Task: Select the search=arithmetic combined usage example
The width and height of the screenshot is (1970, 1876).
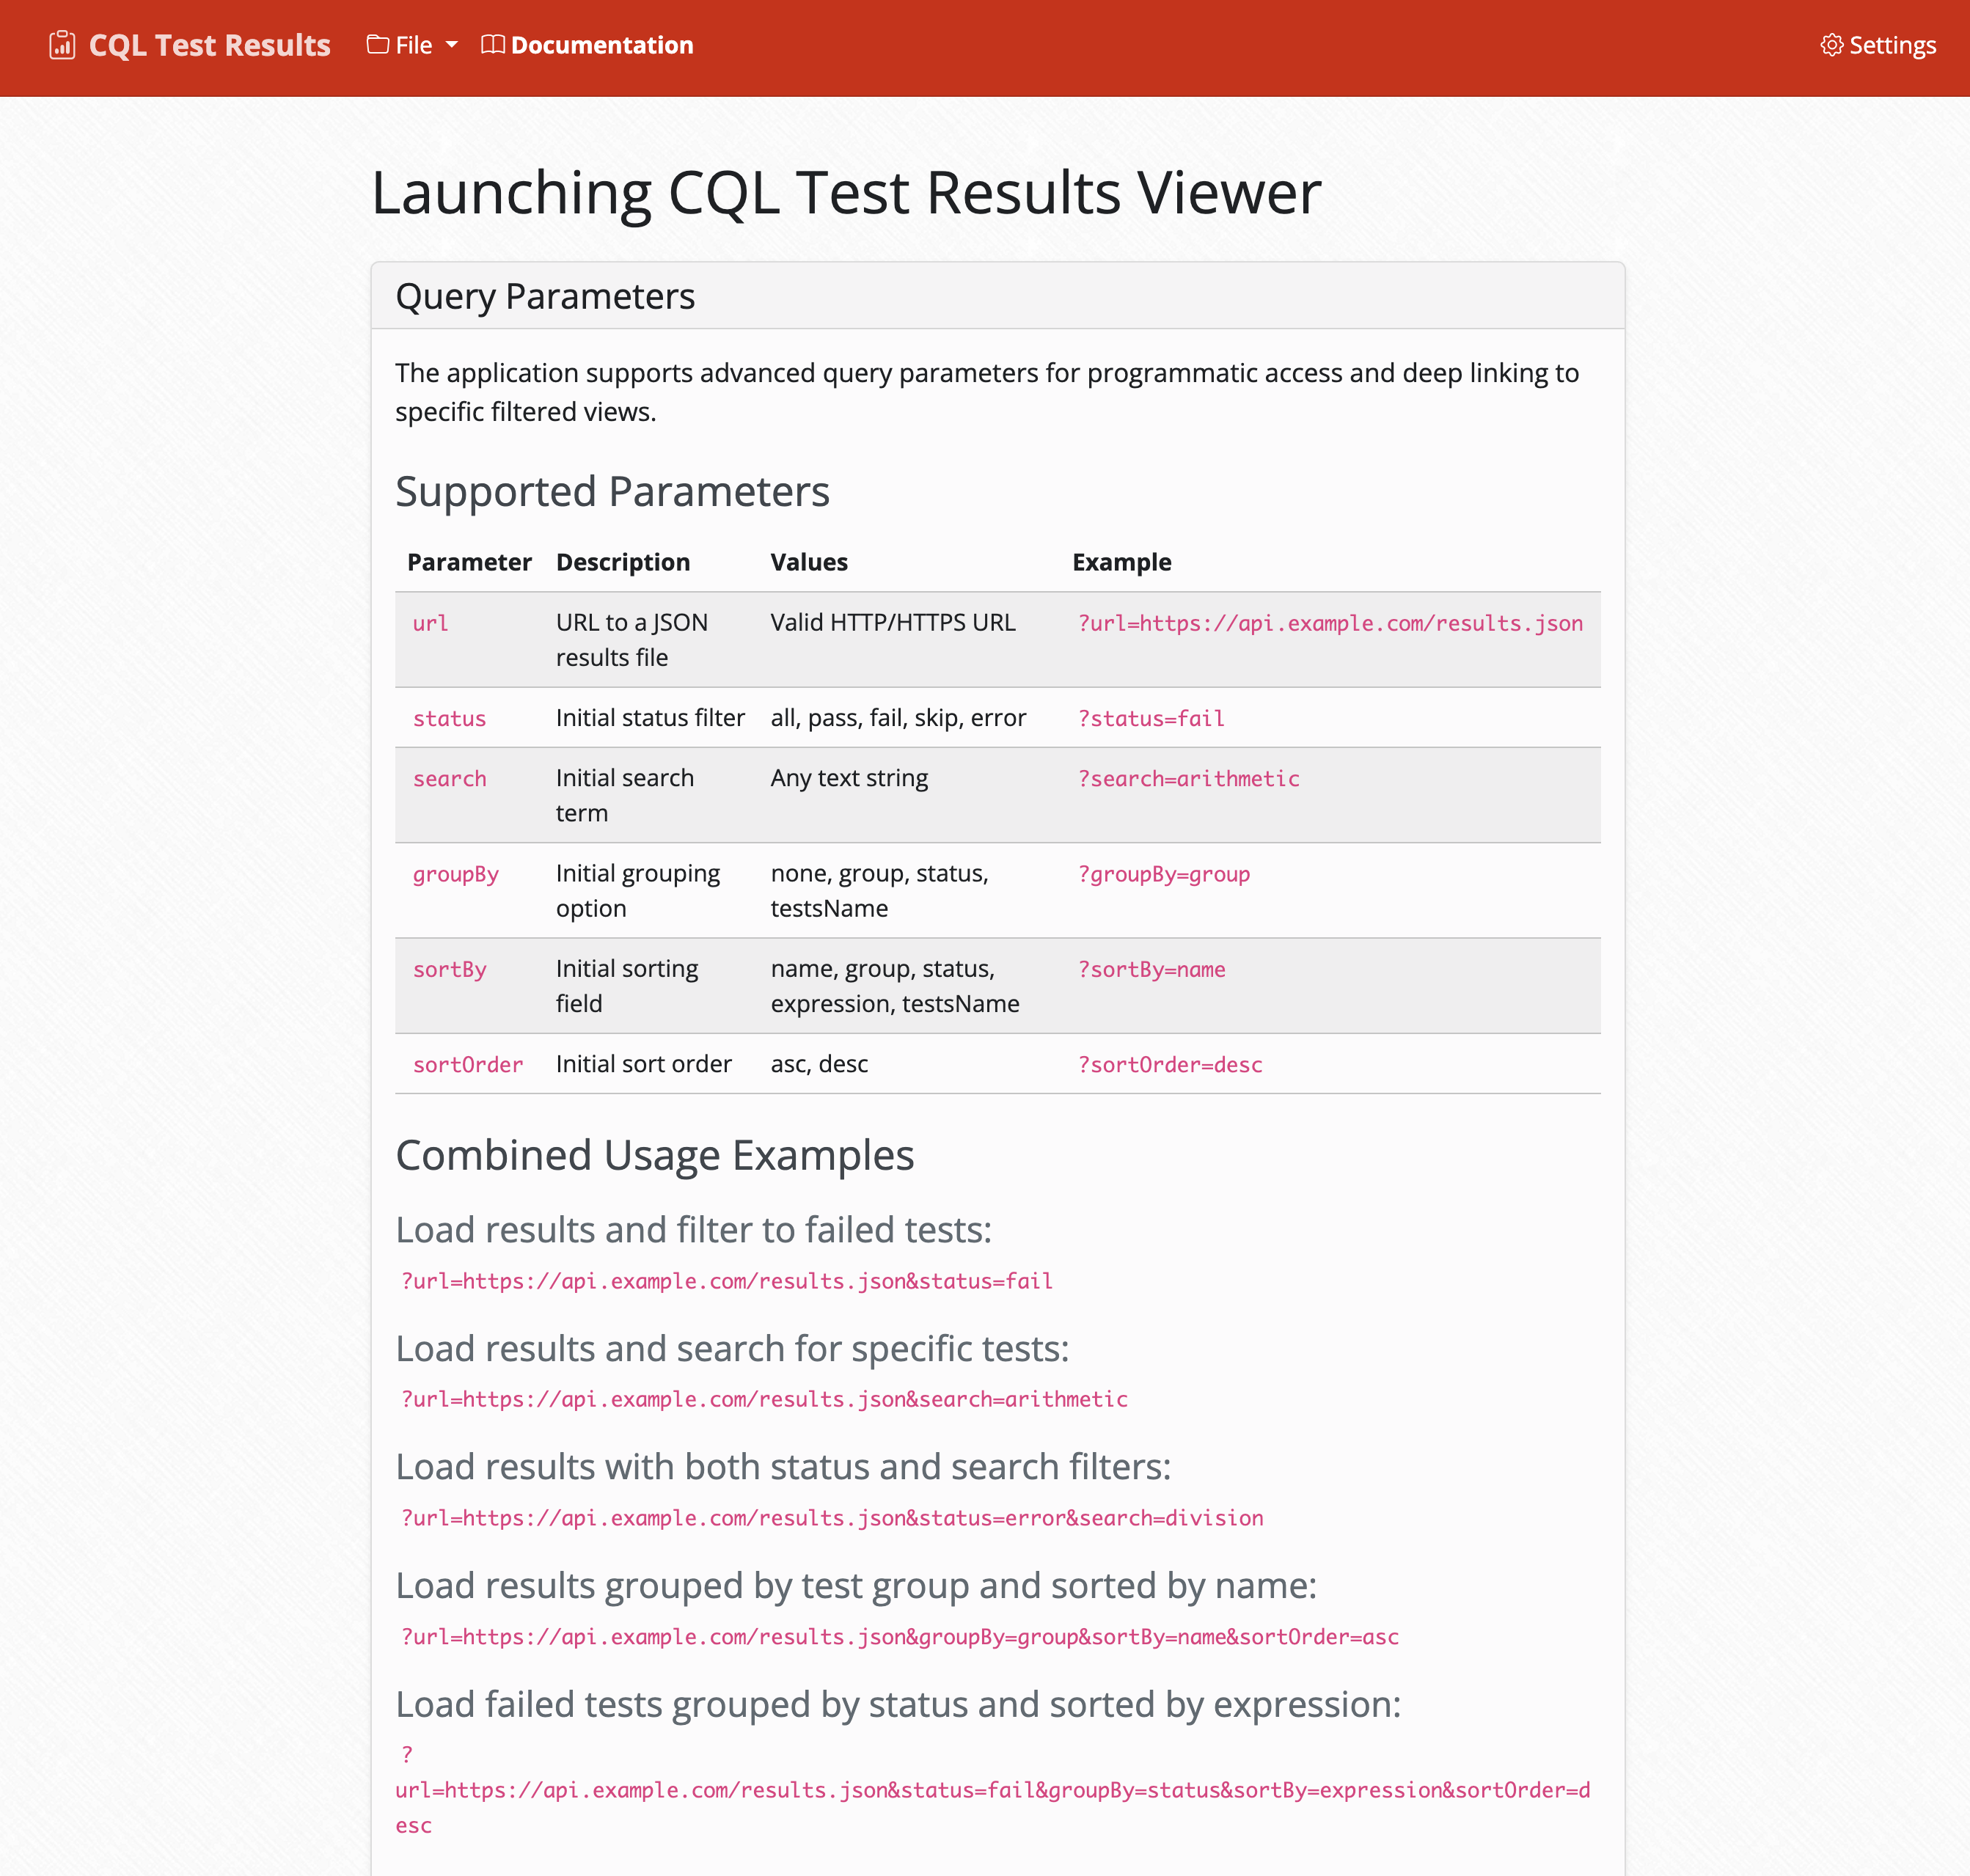Action: pyautogui.click(x=764, y=1400)
